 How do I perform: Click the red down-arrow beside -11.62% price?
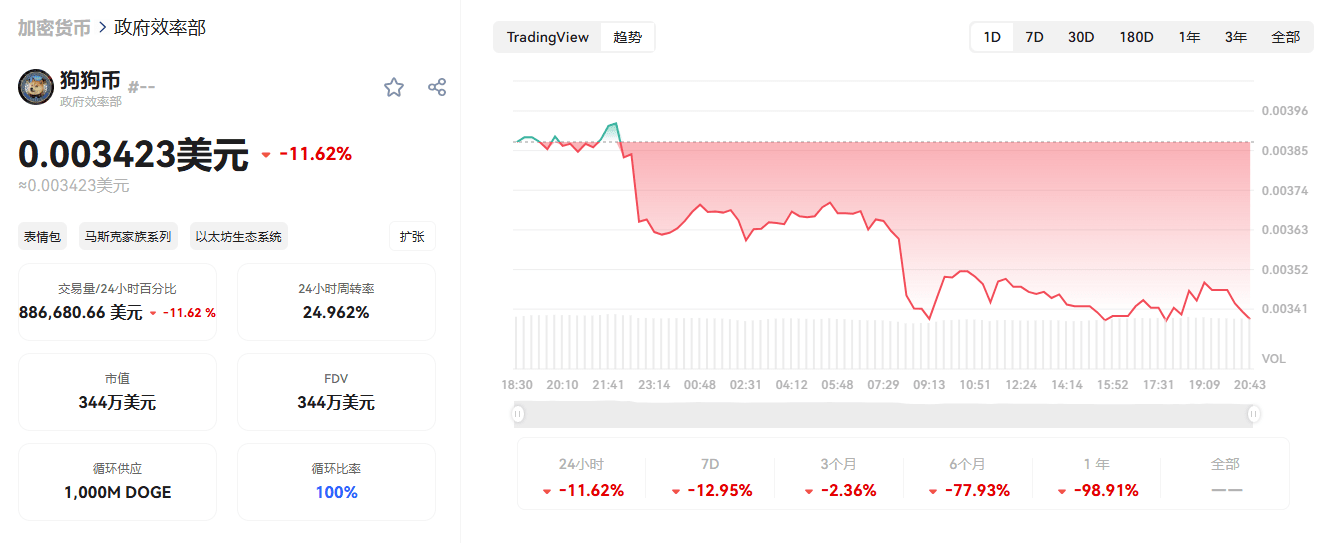266,155
